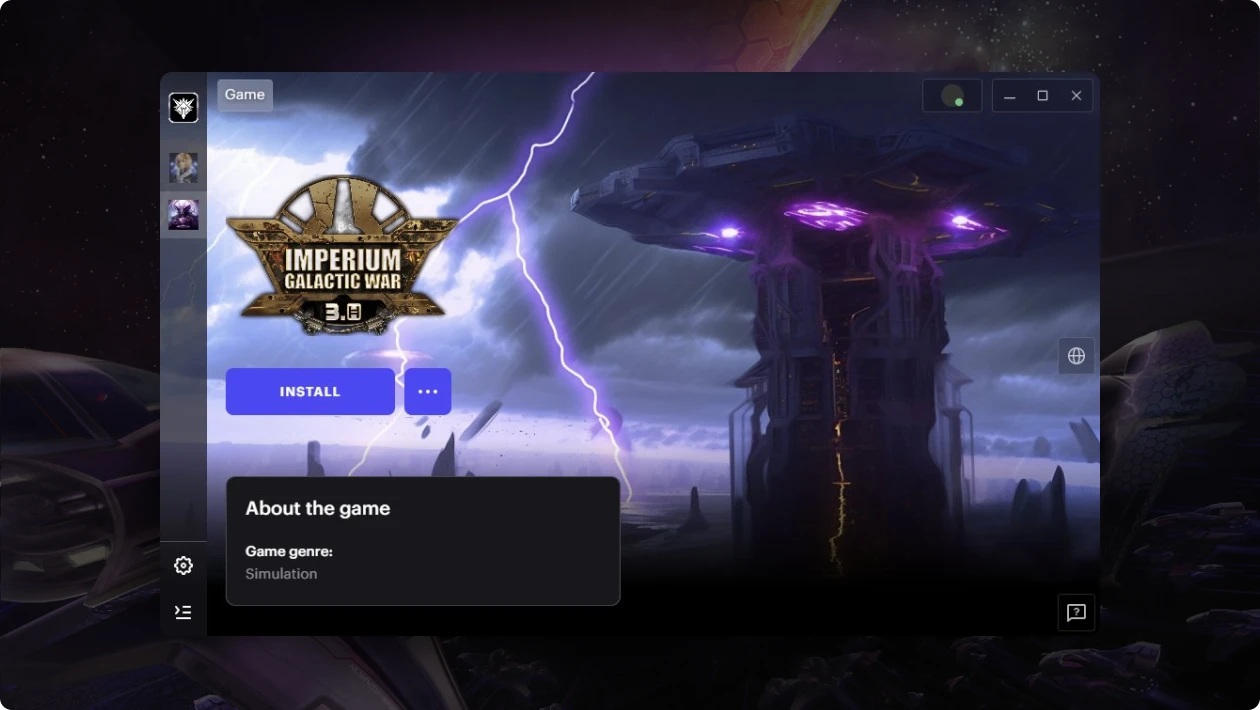Open the globe language selector
1260x710 pixels.
(1077, 356)
